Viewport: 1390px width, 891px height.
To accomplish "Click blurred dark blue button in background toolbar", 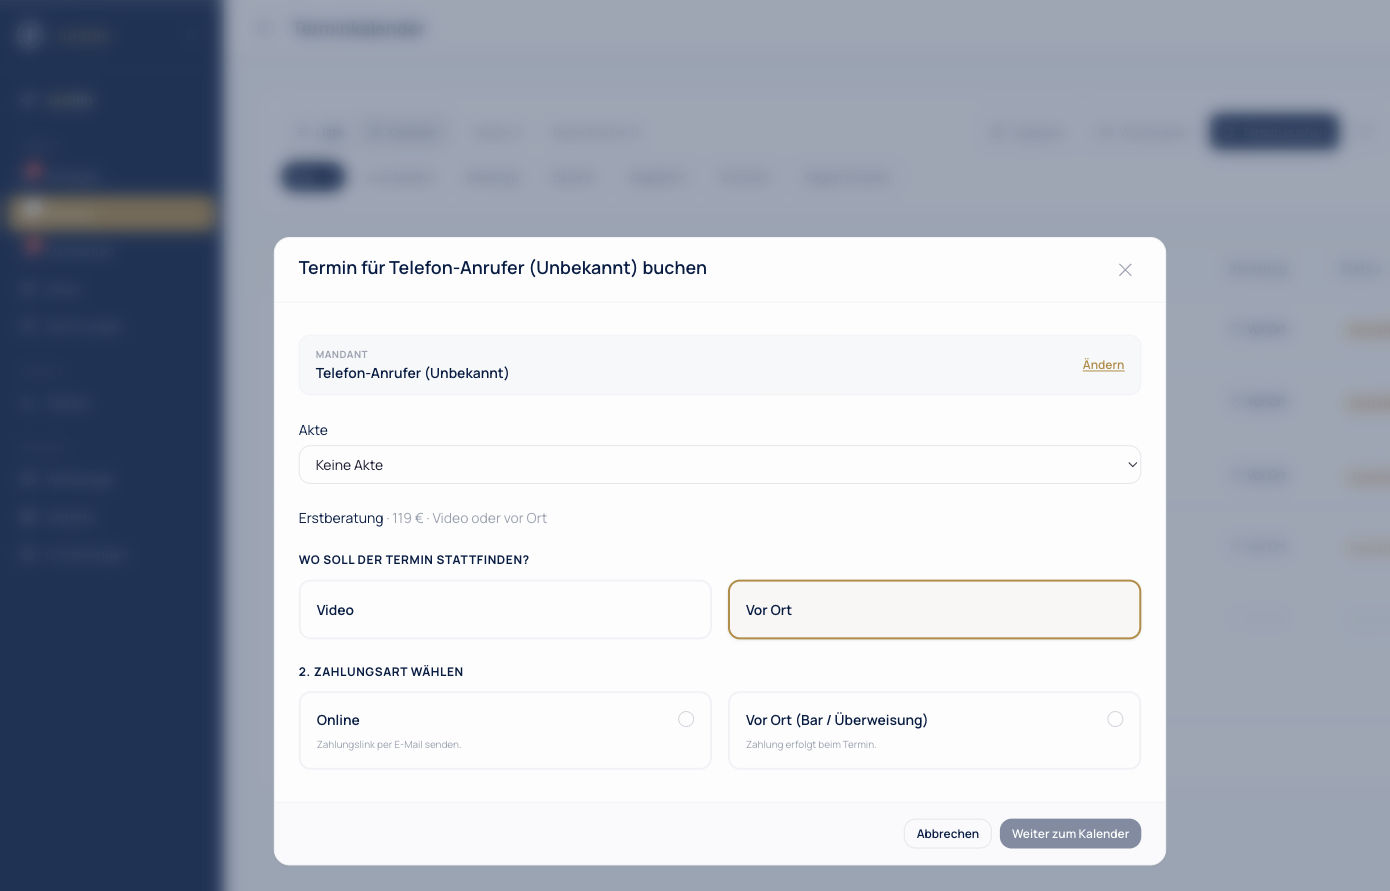I will coord(1274,132).
